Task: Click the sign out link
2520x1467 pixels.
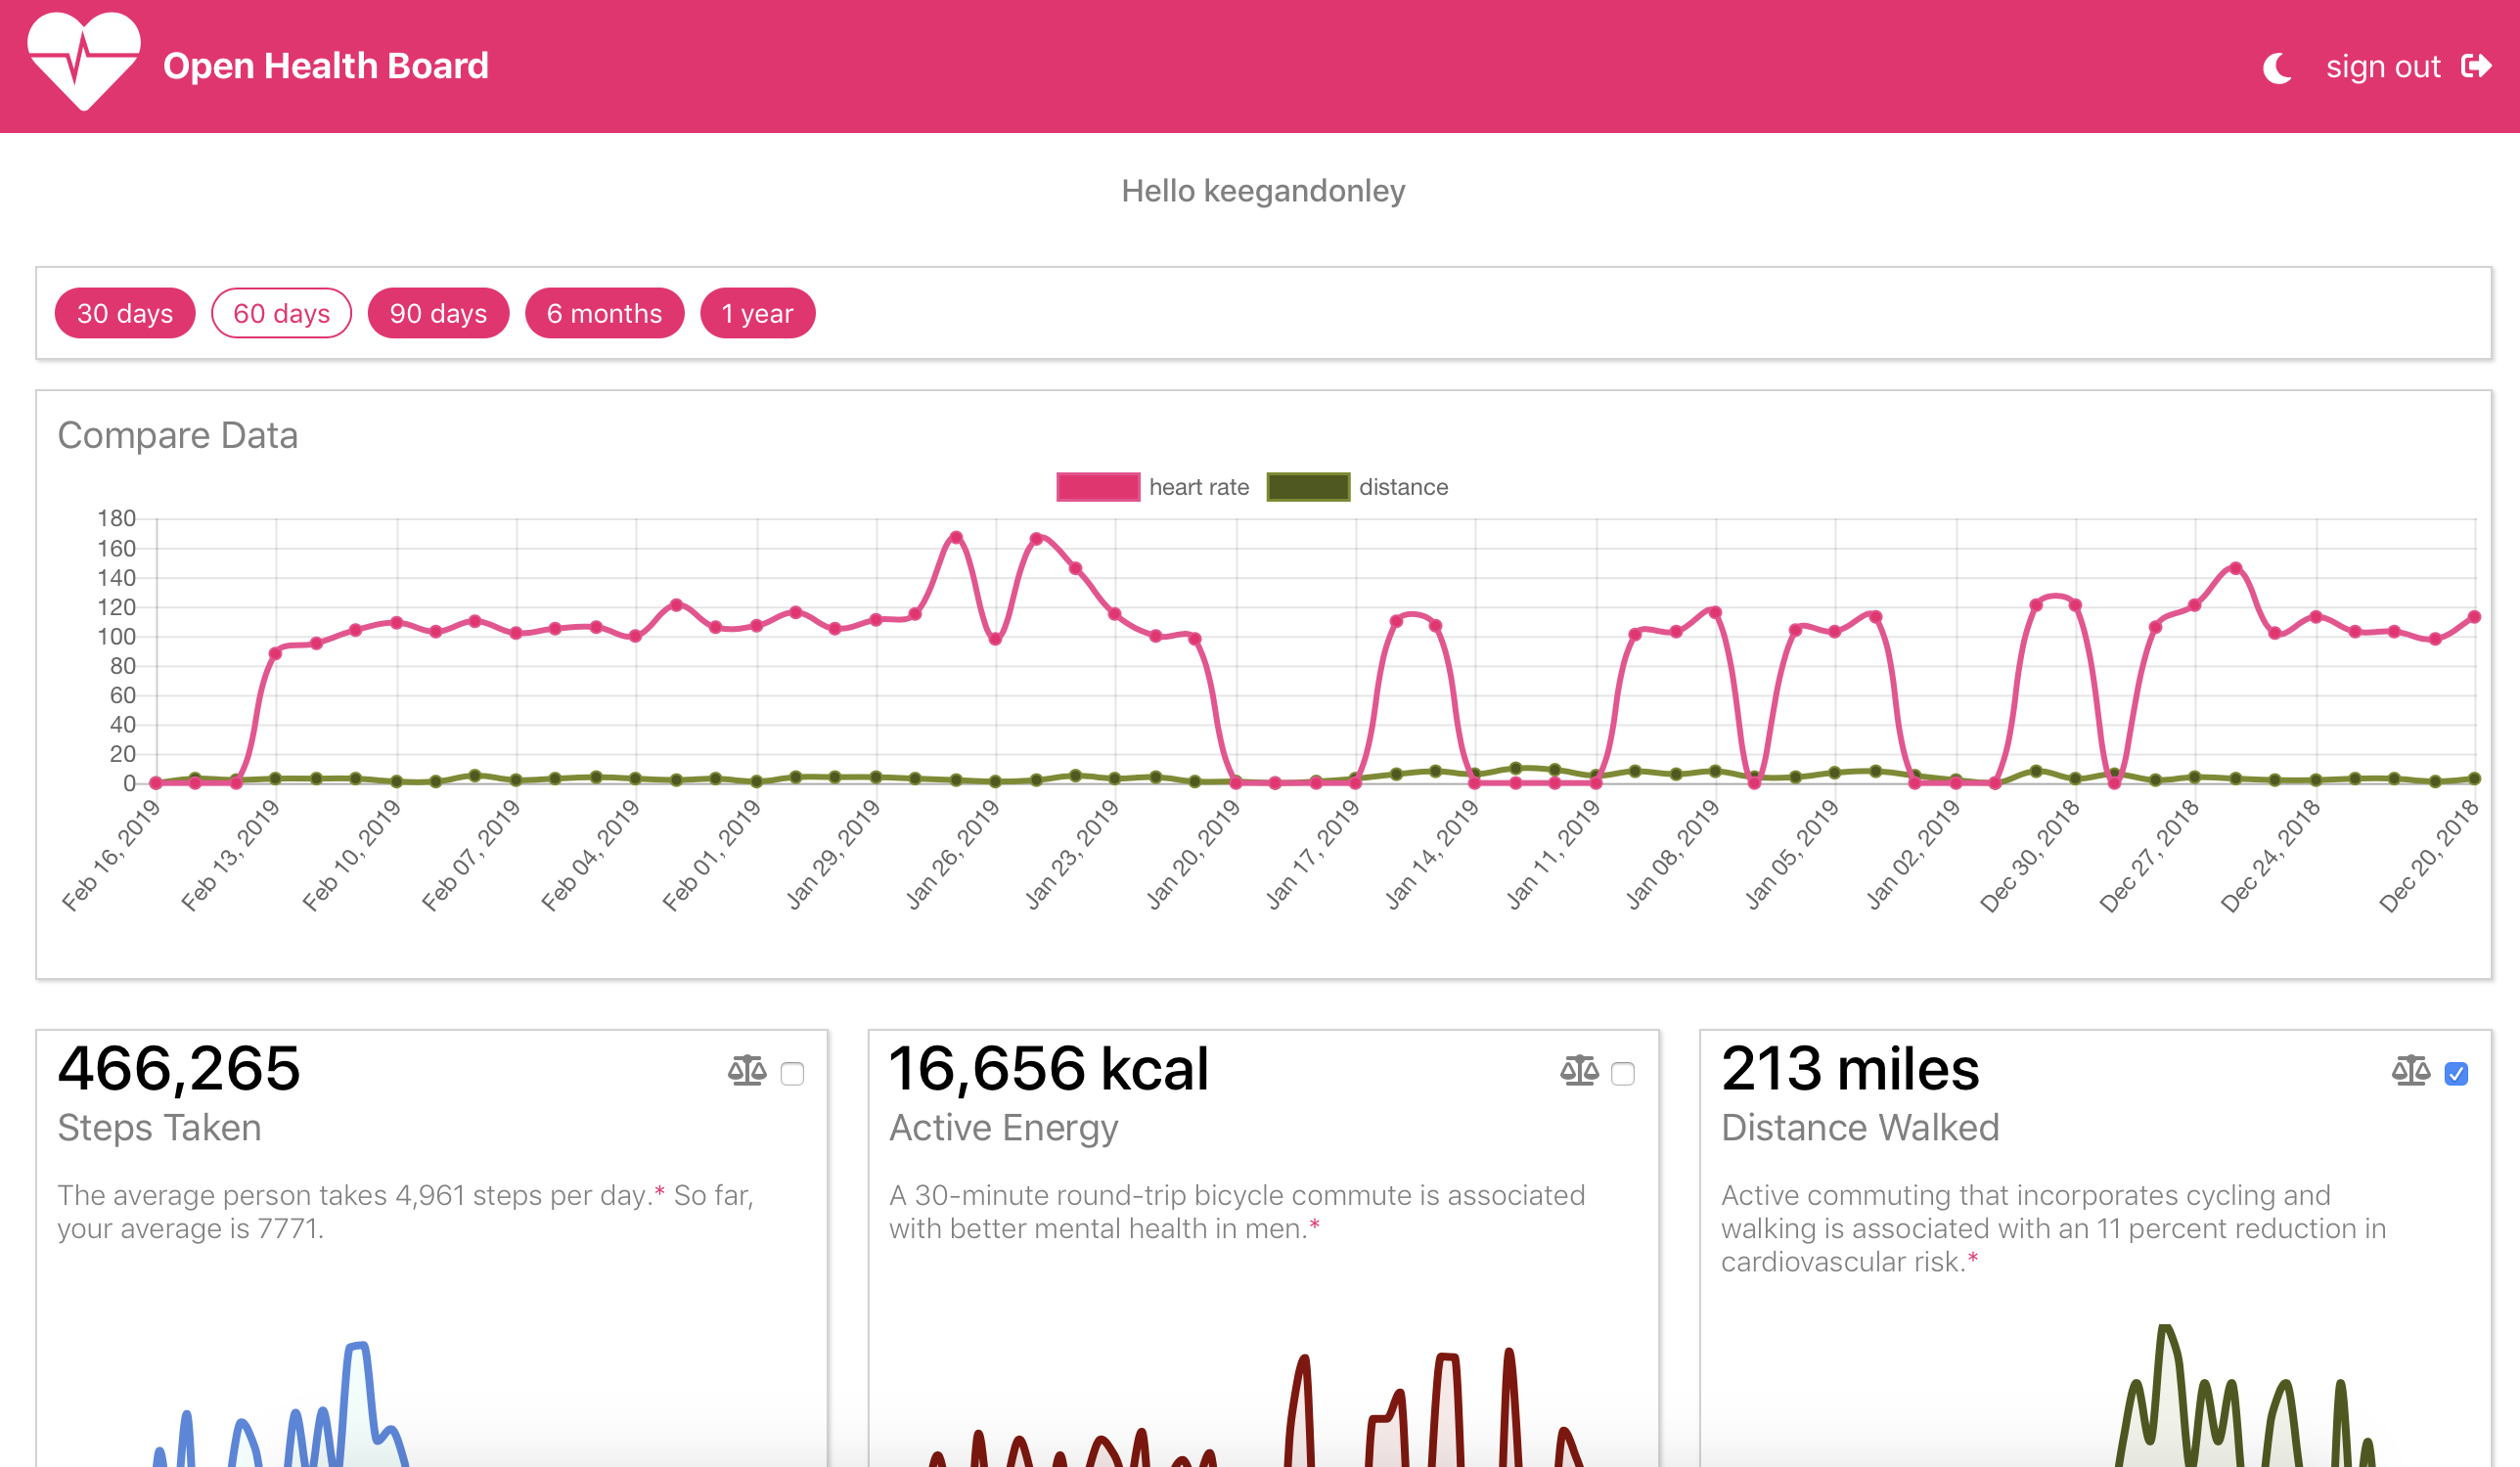Action: tap(2383, 67)
